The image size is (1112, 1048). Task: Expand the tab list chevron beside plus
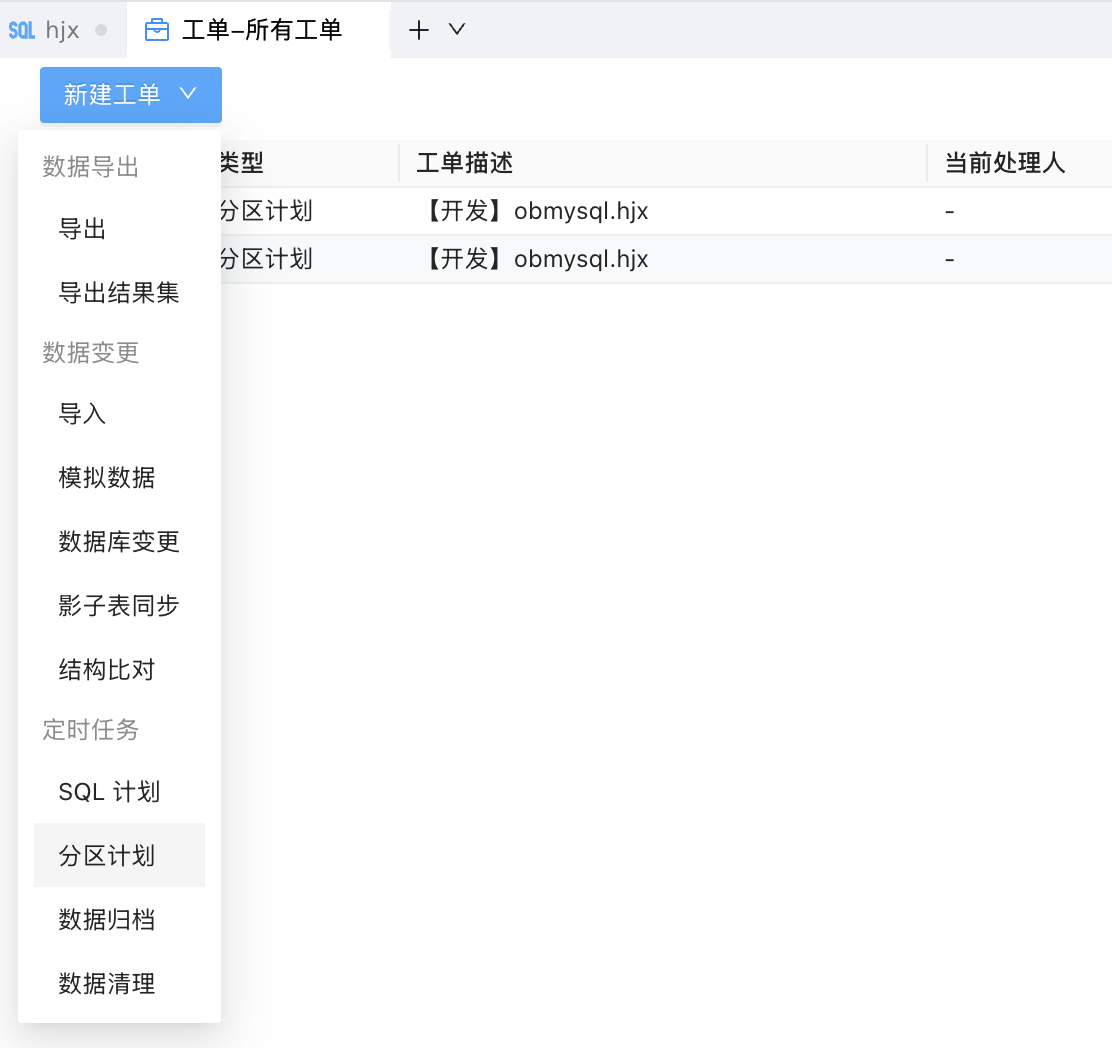457,29
